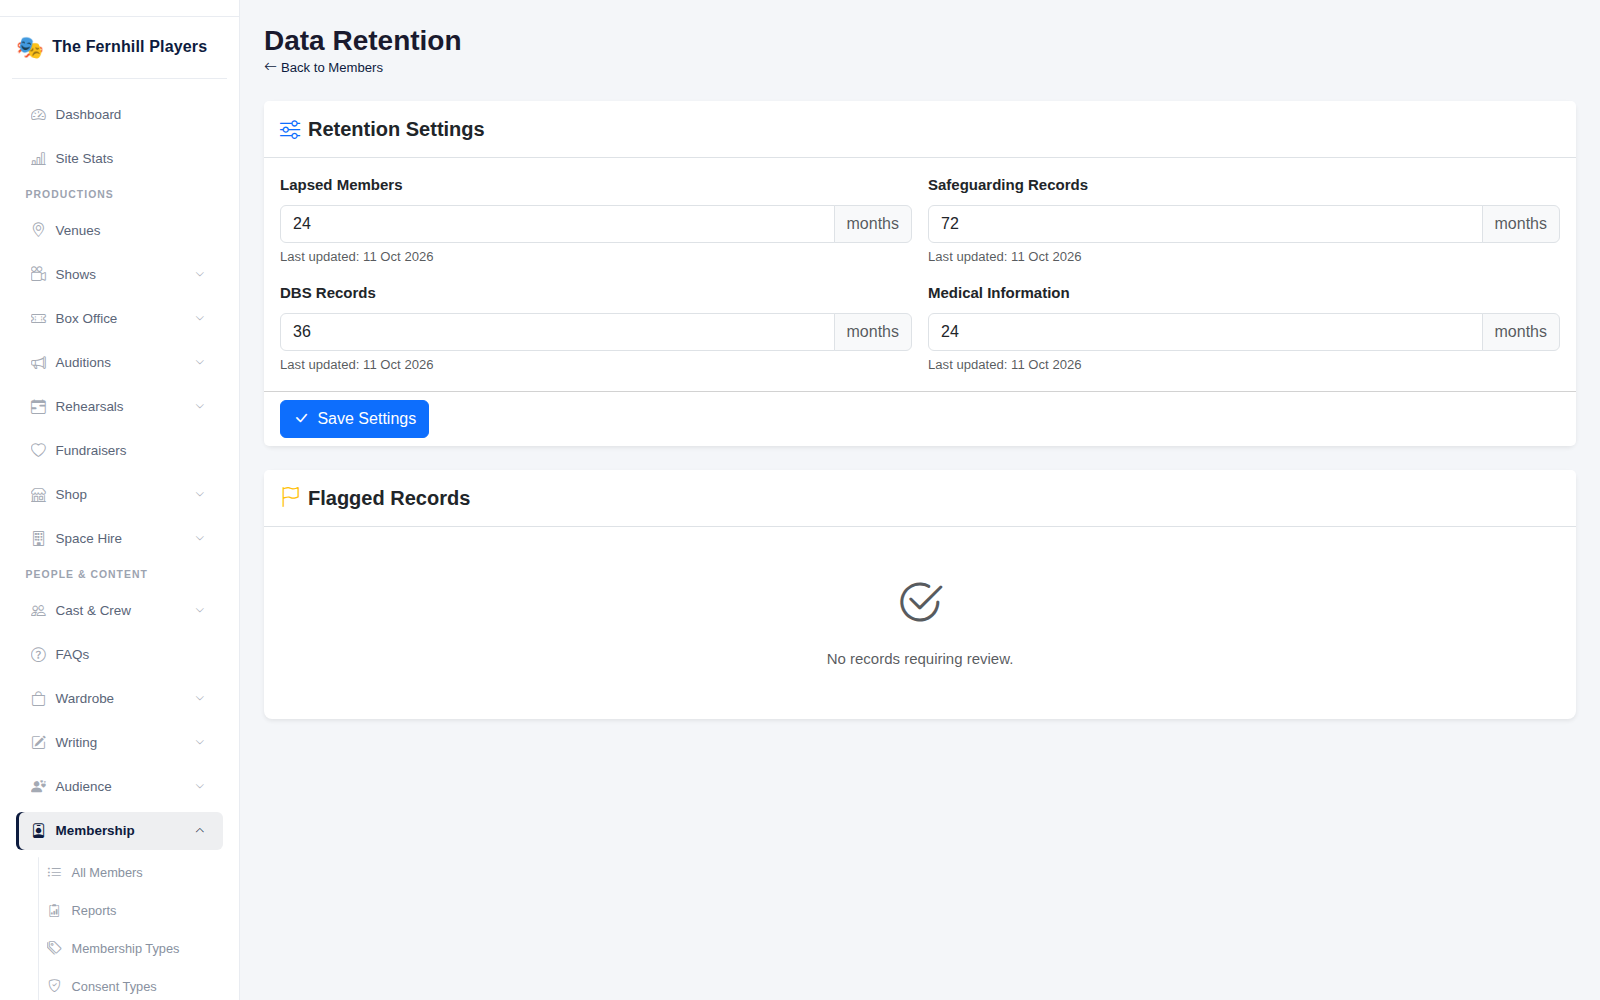The width and height of the screenshot is (1600, 1000).
Task: Click the Reports document icon
Action: point(54,911)
